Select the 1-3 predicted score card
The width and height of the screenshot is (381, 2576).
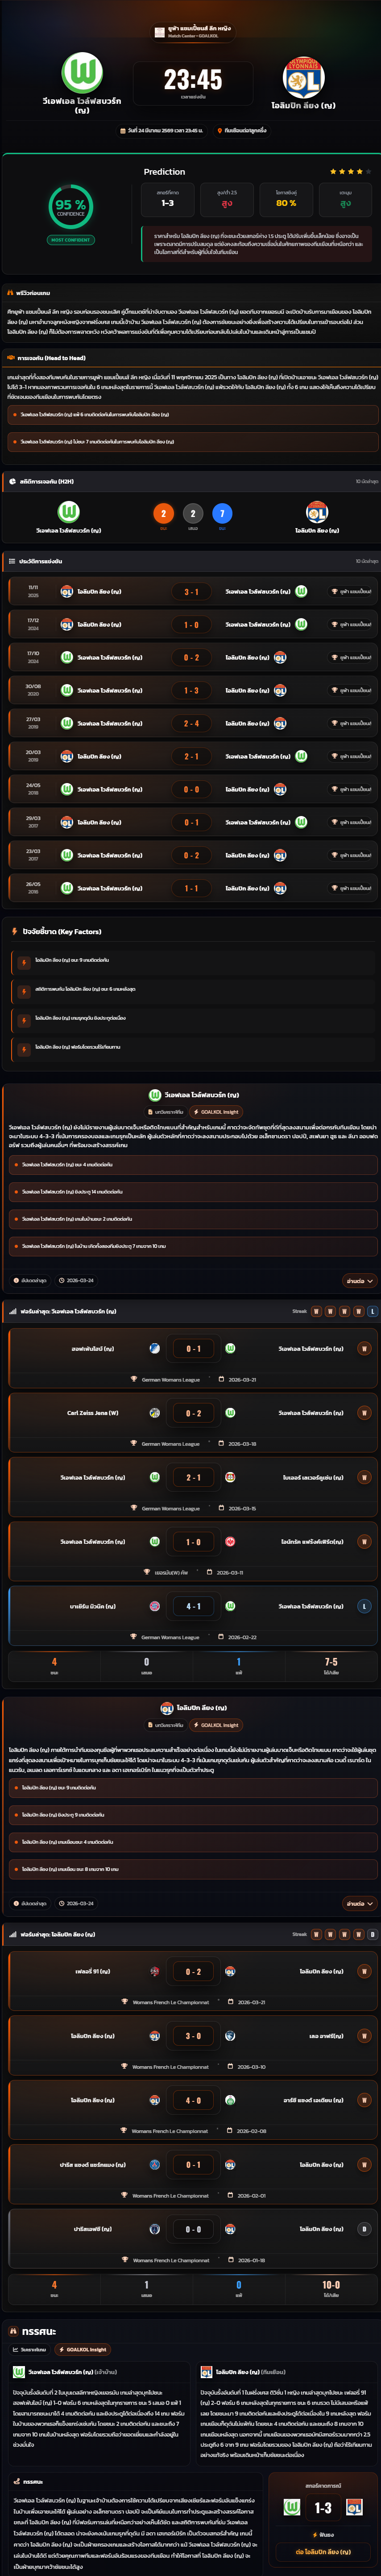[x=168, y=198]
